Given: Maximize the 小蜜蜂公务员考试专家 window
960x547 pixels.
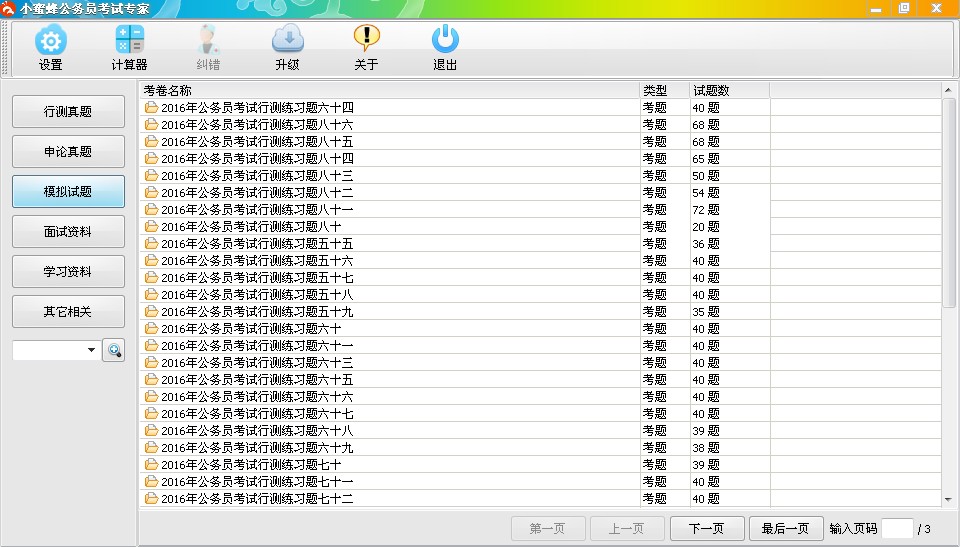Looking at the screenshot, I should (904, 8).
